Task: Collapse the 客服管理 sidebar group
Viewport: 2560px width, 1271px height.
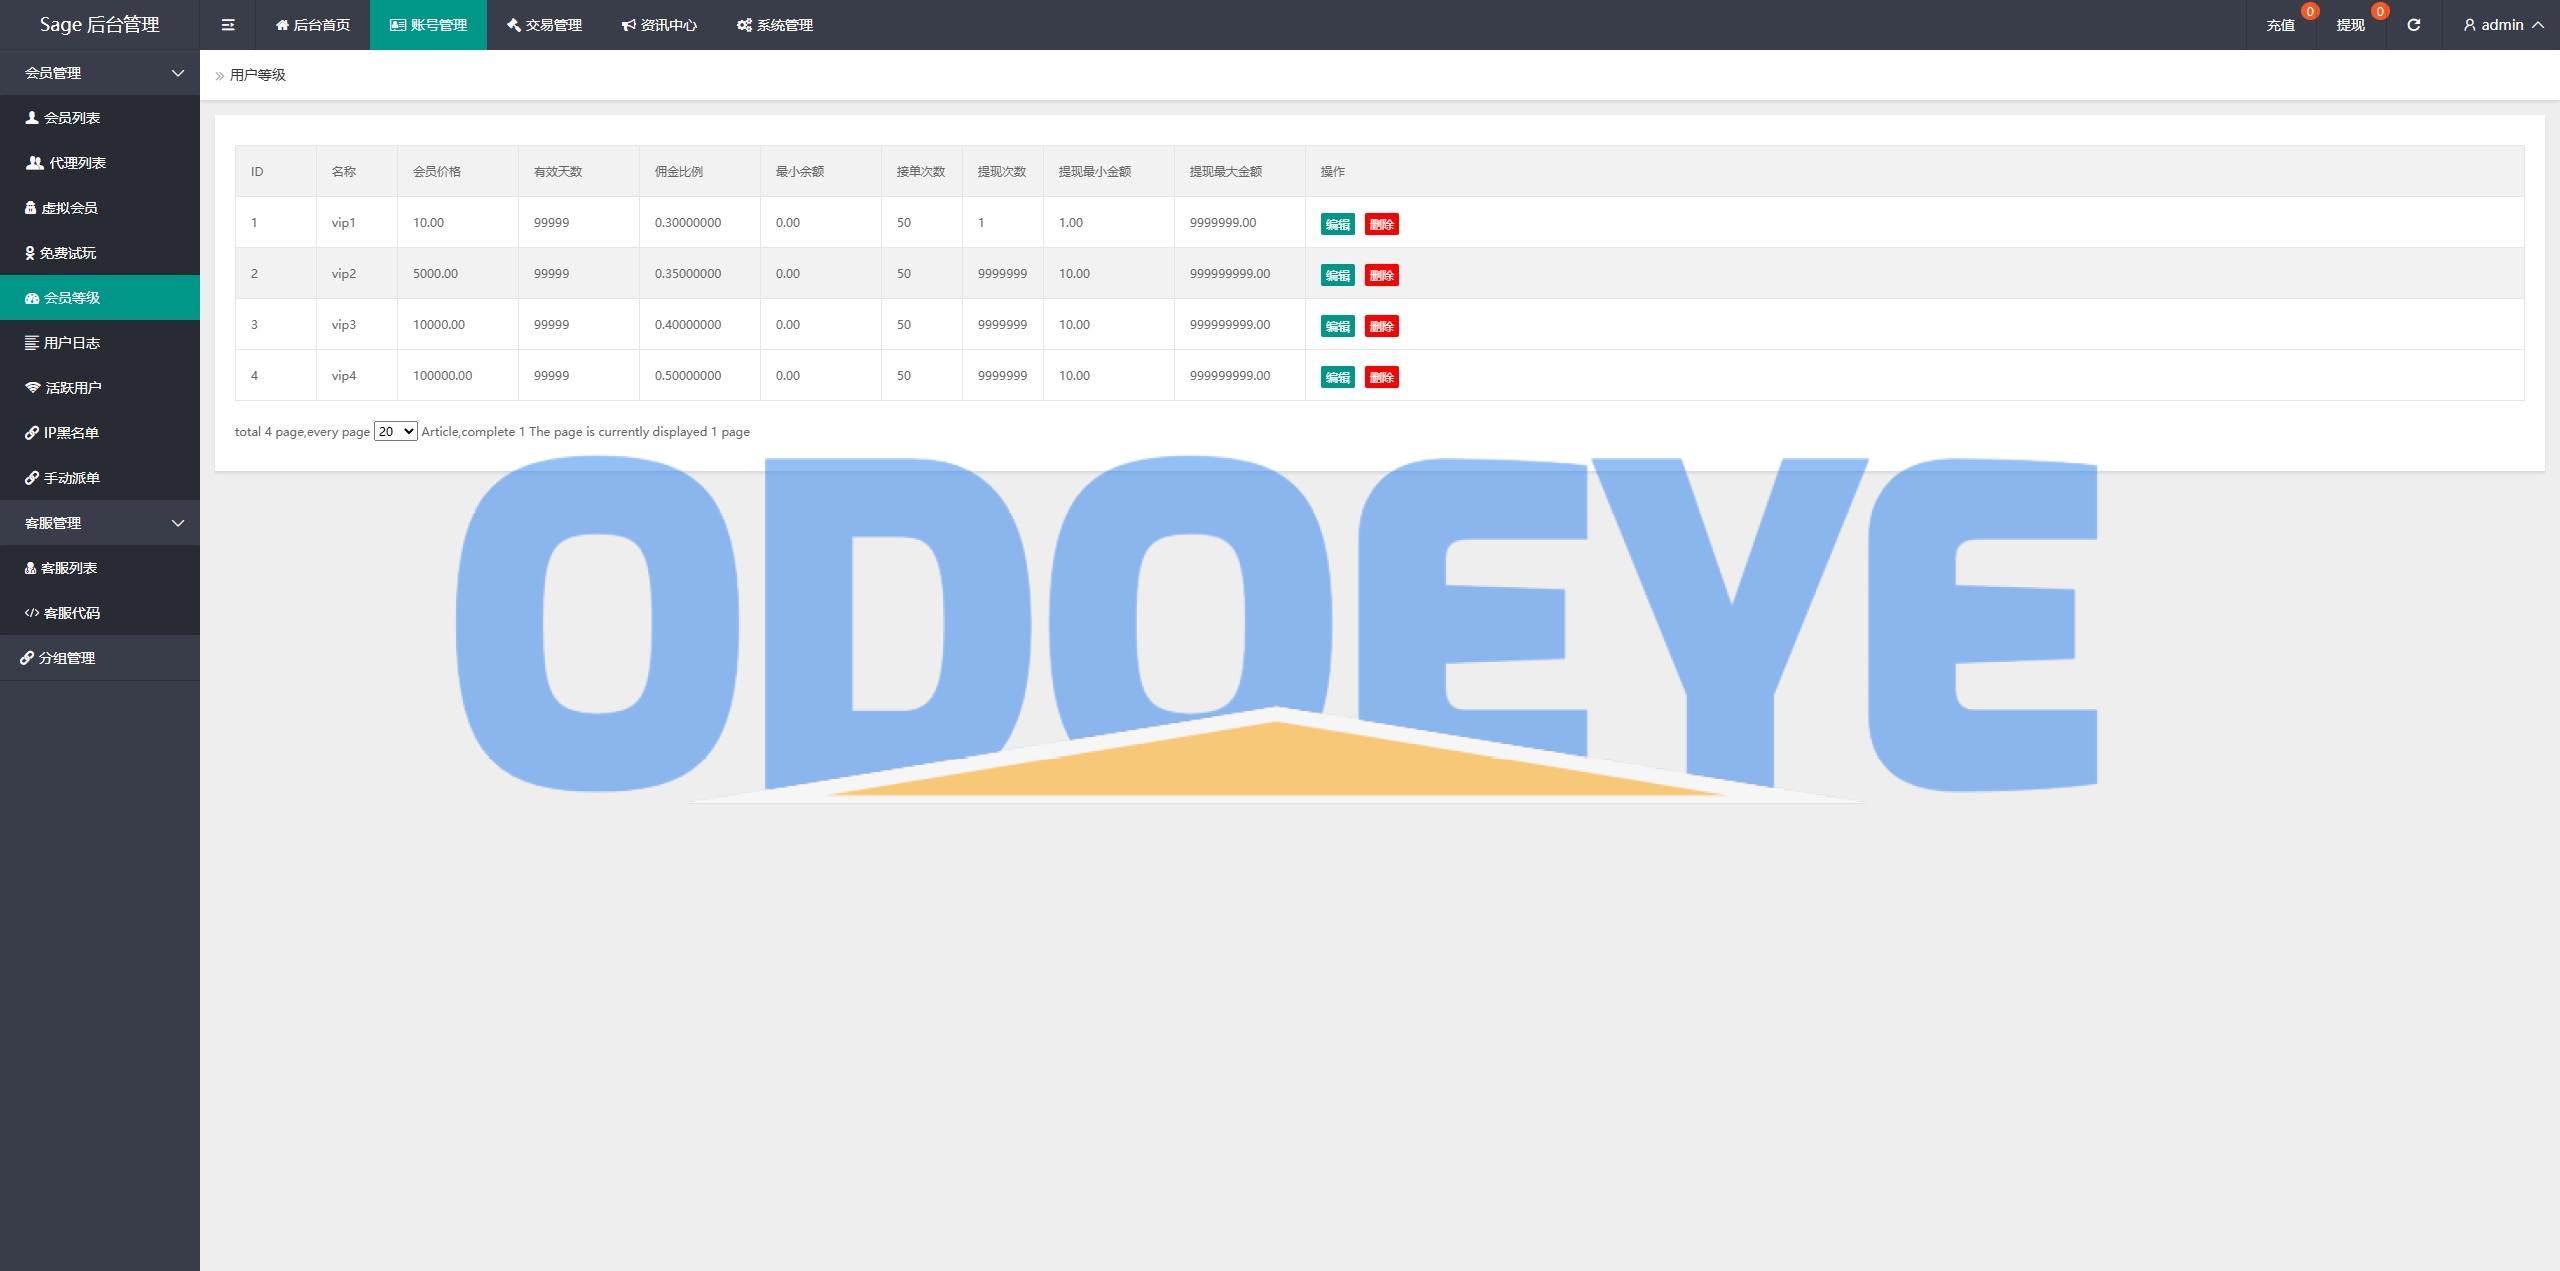Action: tap(100, 523)
